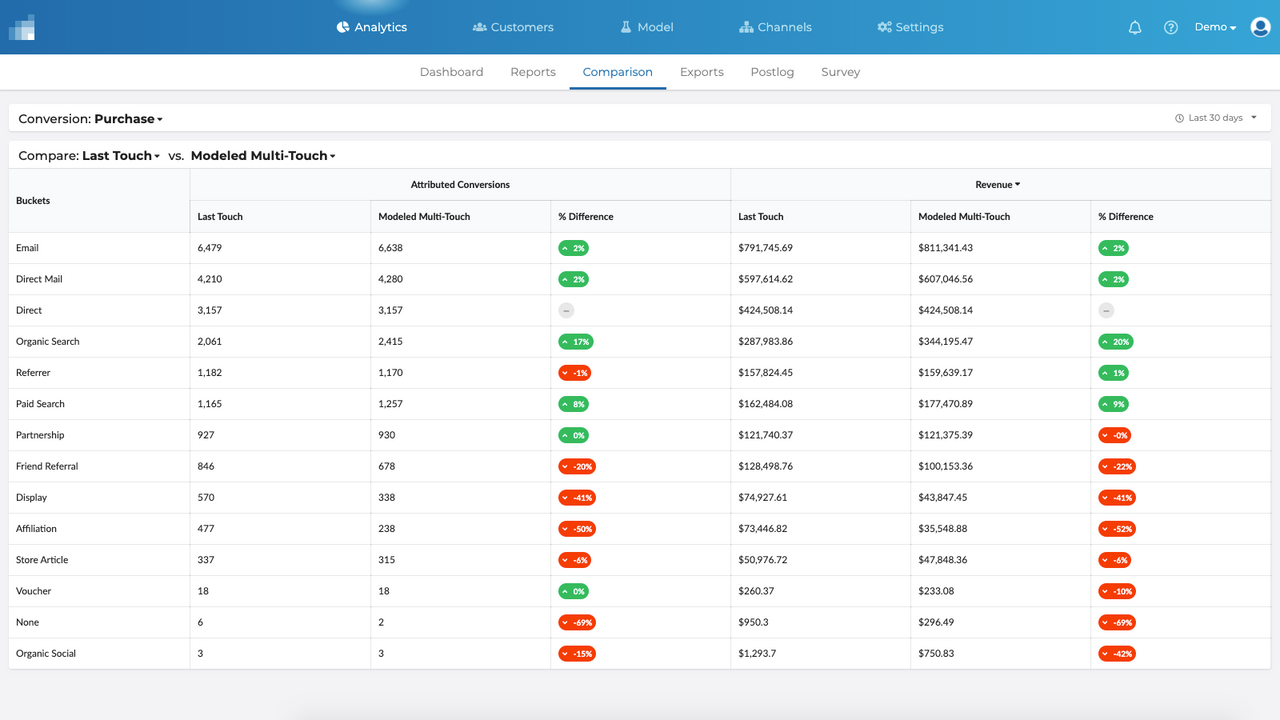The image size is (1280, 720).
Task: Open notifications via the bell icon
Action: (x=1135, y=27)
